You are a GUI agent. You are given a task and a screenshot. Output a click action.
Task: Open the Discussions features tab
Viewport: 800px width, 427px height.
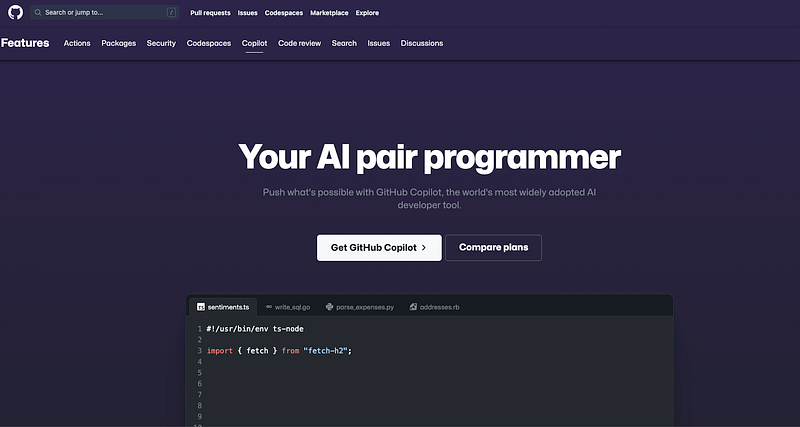coord(422,43)
